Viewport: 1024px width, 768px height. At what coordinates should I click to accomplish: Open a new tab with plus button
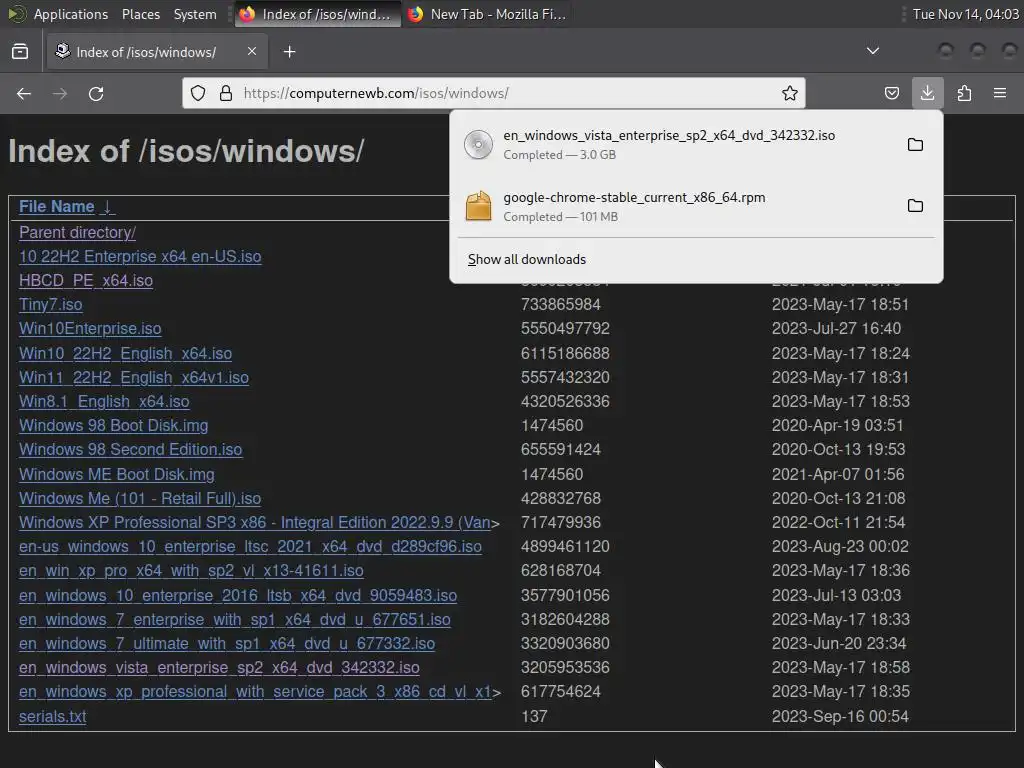[x=289, y=52]
